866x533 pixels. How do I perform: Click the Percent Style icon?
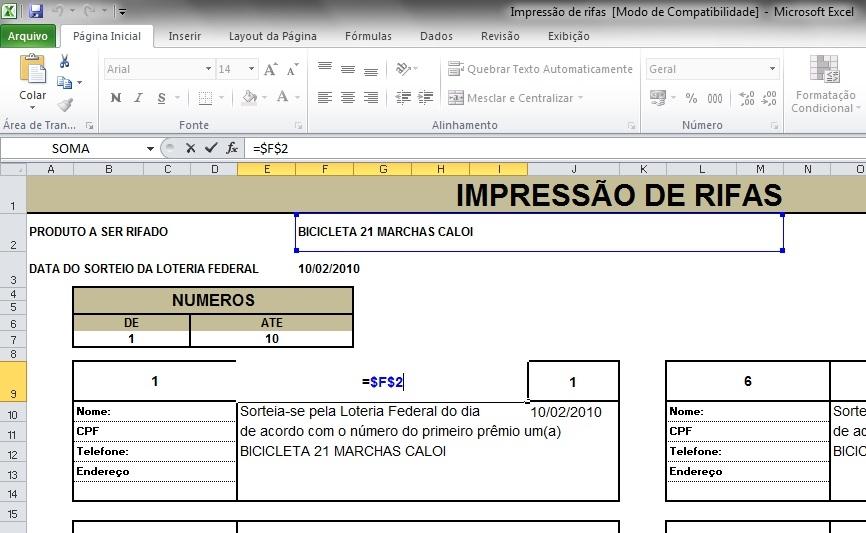pyautogui.click(x=691, y=98)
